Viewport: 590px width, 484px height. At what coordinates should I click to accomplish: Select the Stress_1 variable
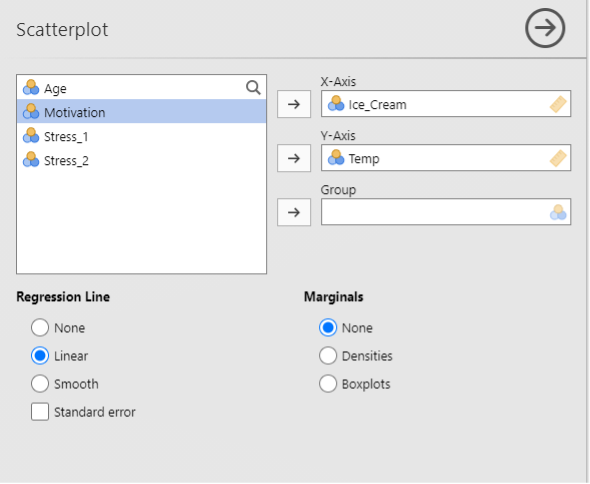(141, 136)
